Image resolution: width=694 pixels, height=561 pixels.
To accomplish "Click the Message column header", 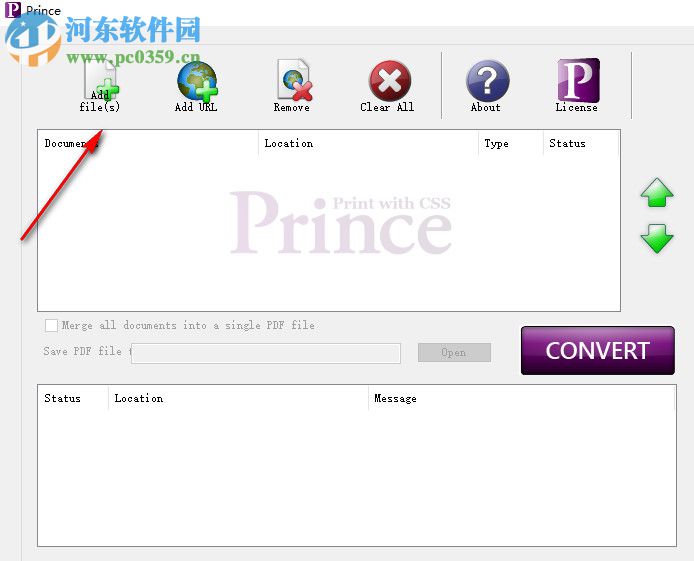I will tap(522, 398).
